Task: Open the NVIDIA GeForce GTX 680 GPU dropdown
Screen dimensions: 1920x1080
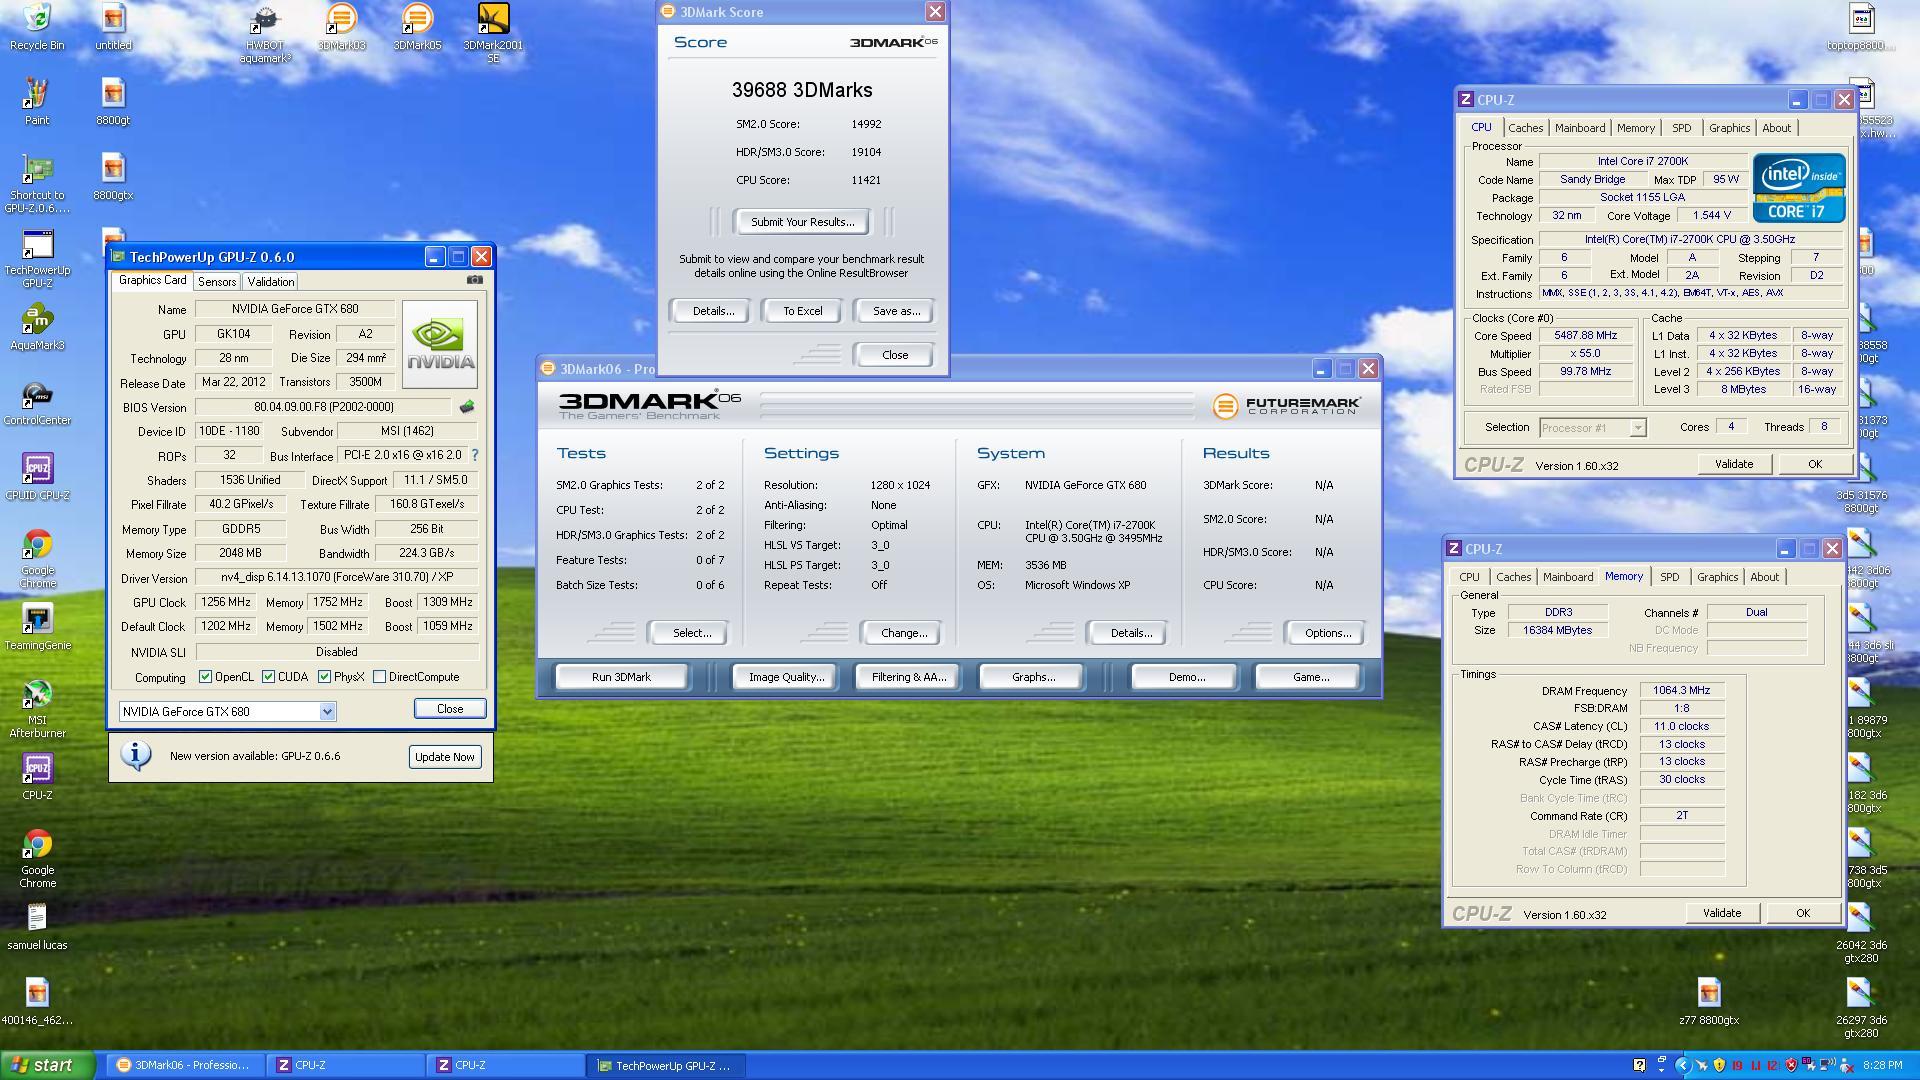Action: click(227, 711)
